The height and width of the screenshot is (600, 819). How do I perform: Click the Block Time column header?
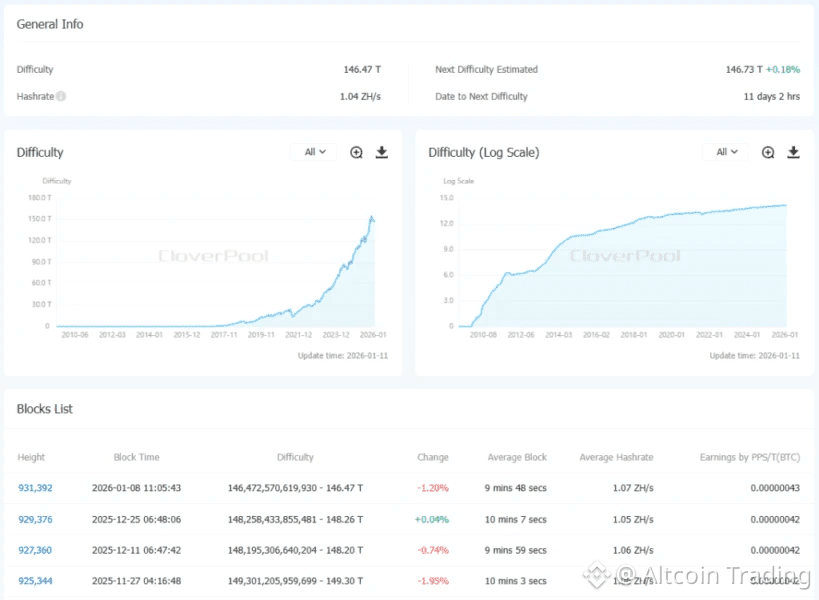tap(136, 457)
